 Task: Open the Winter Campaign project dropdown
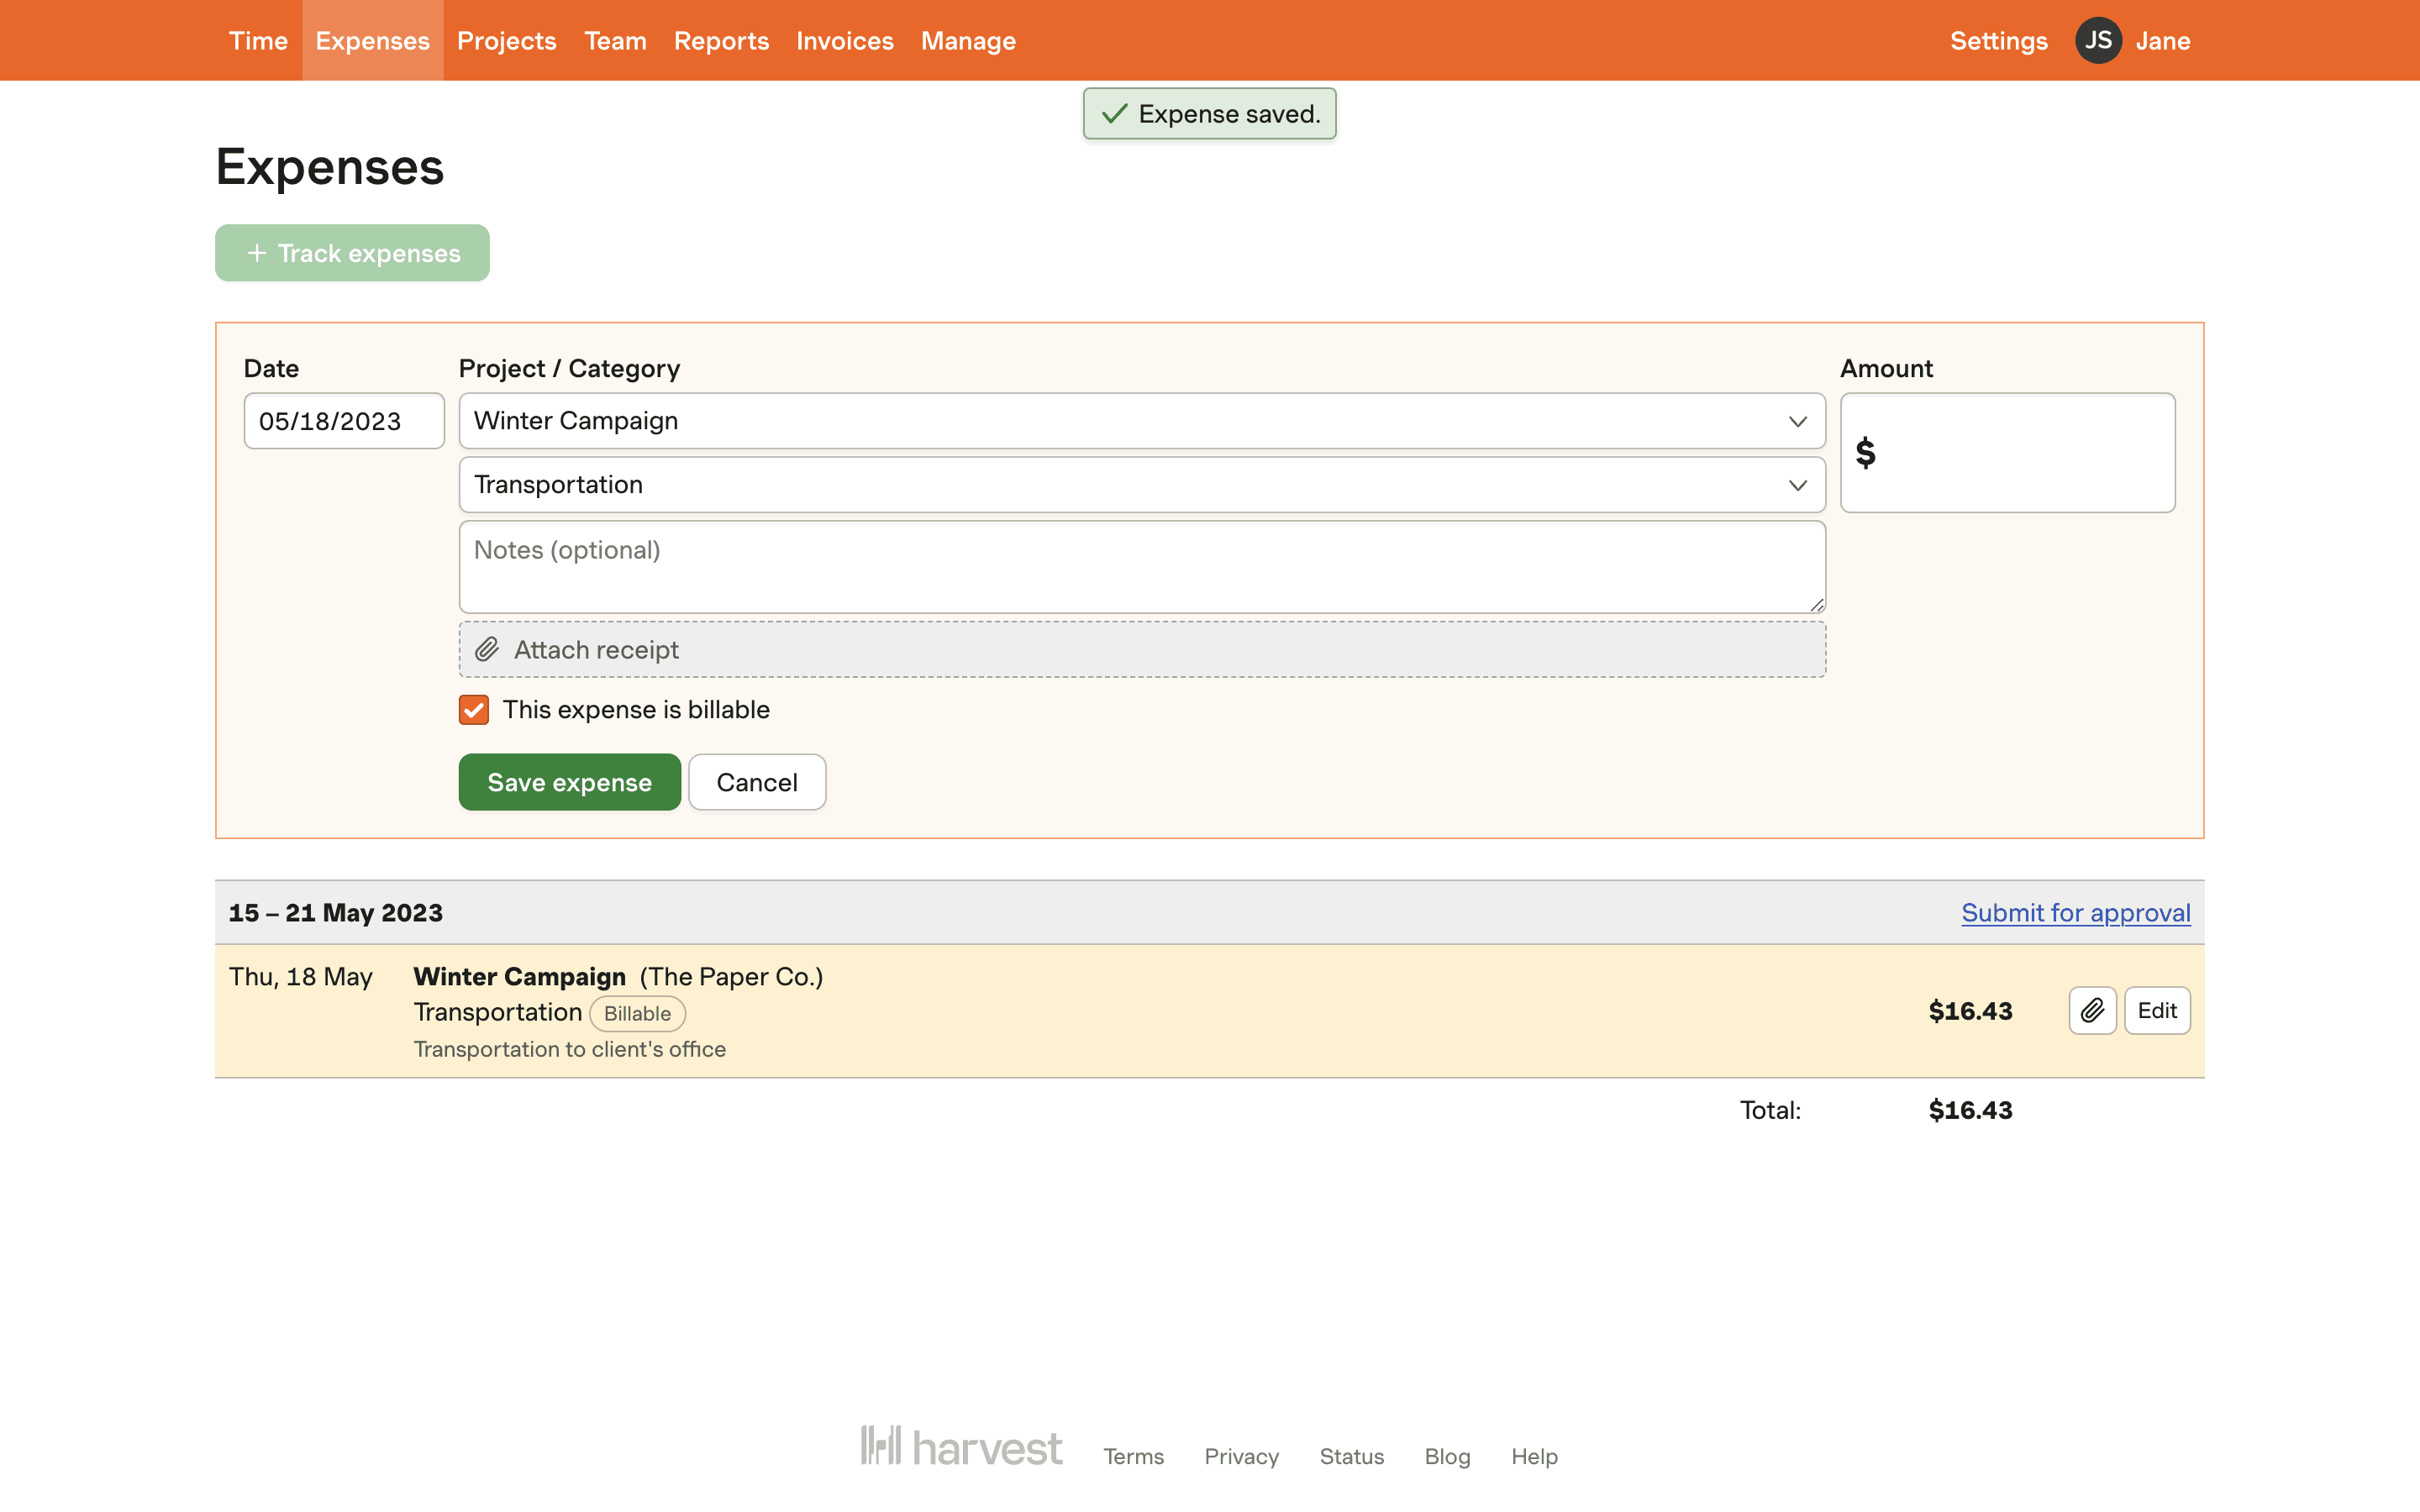click(x=1141, y=421)
